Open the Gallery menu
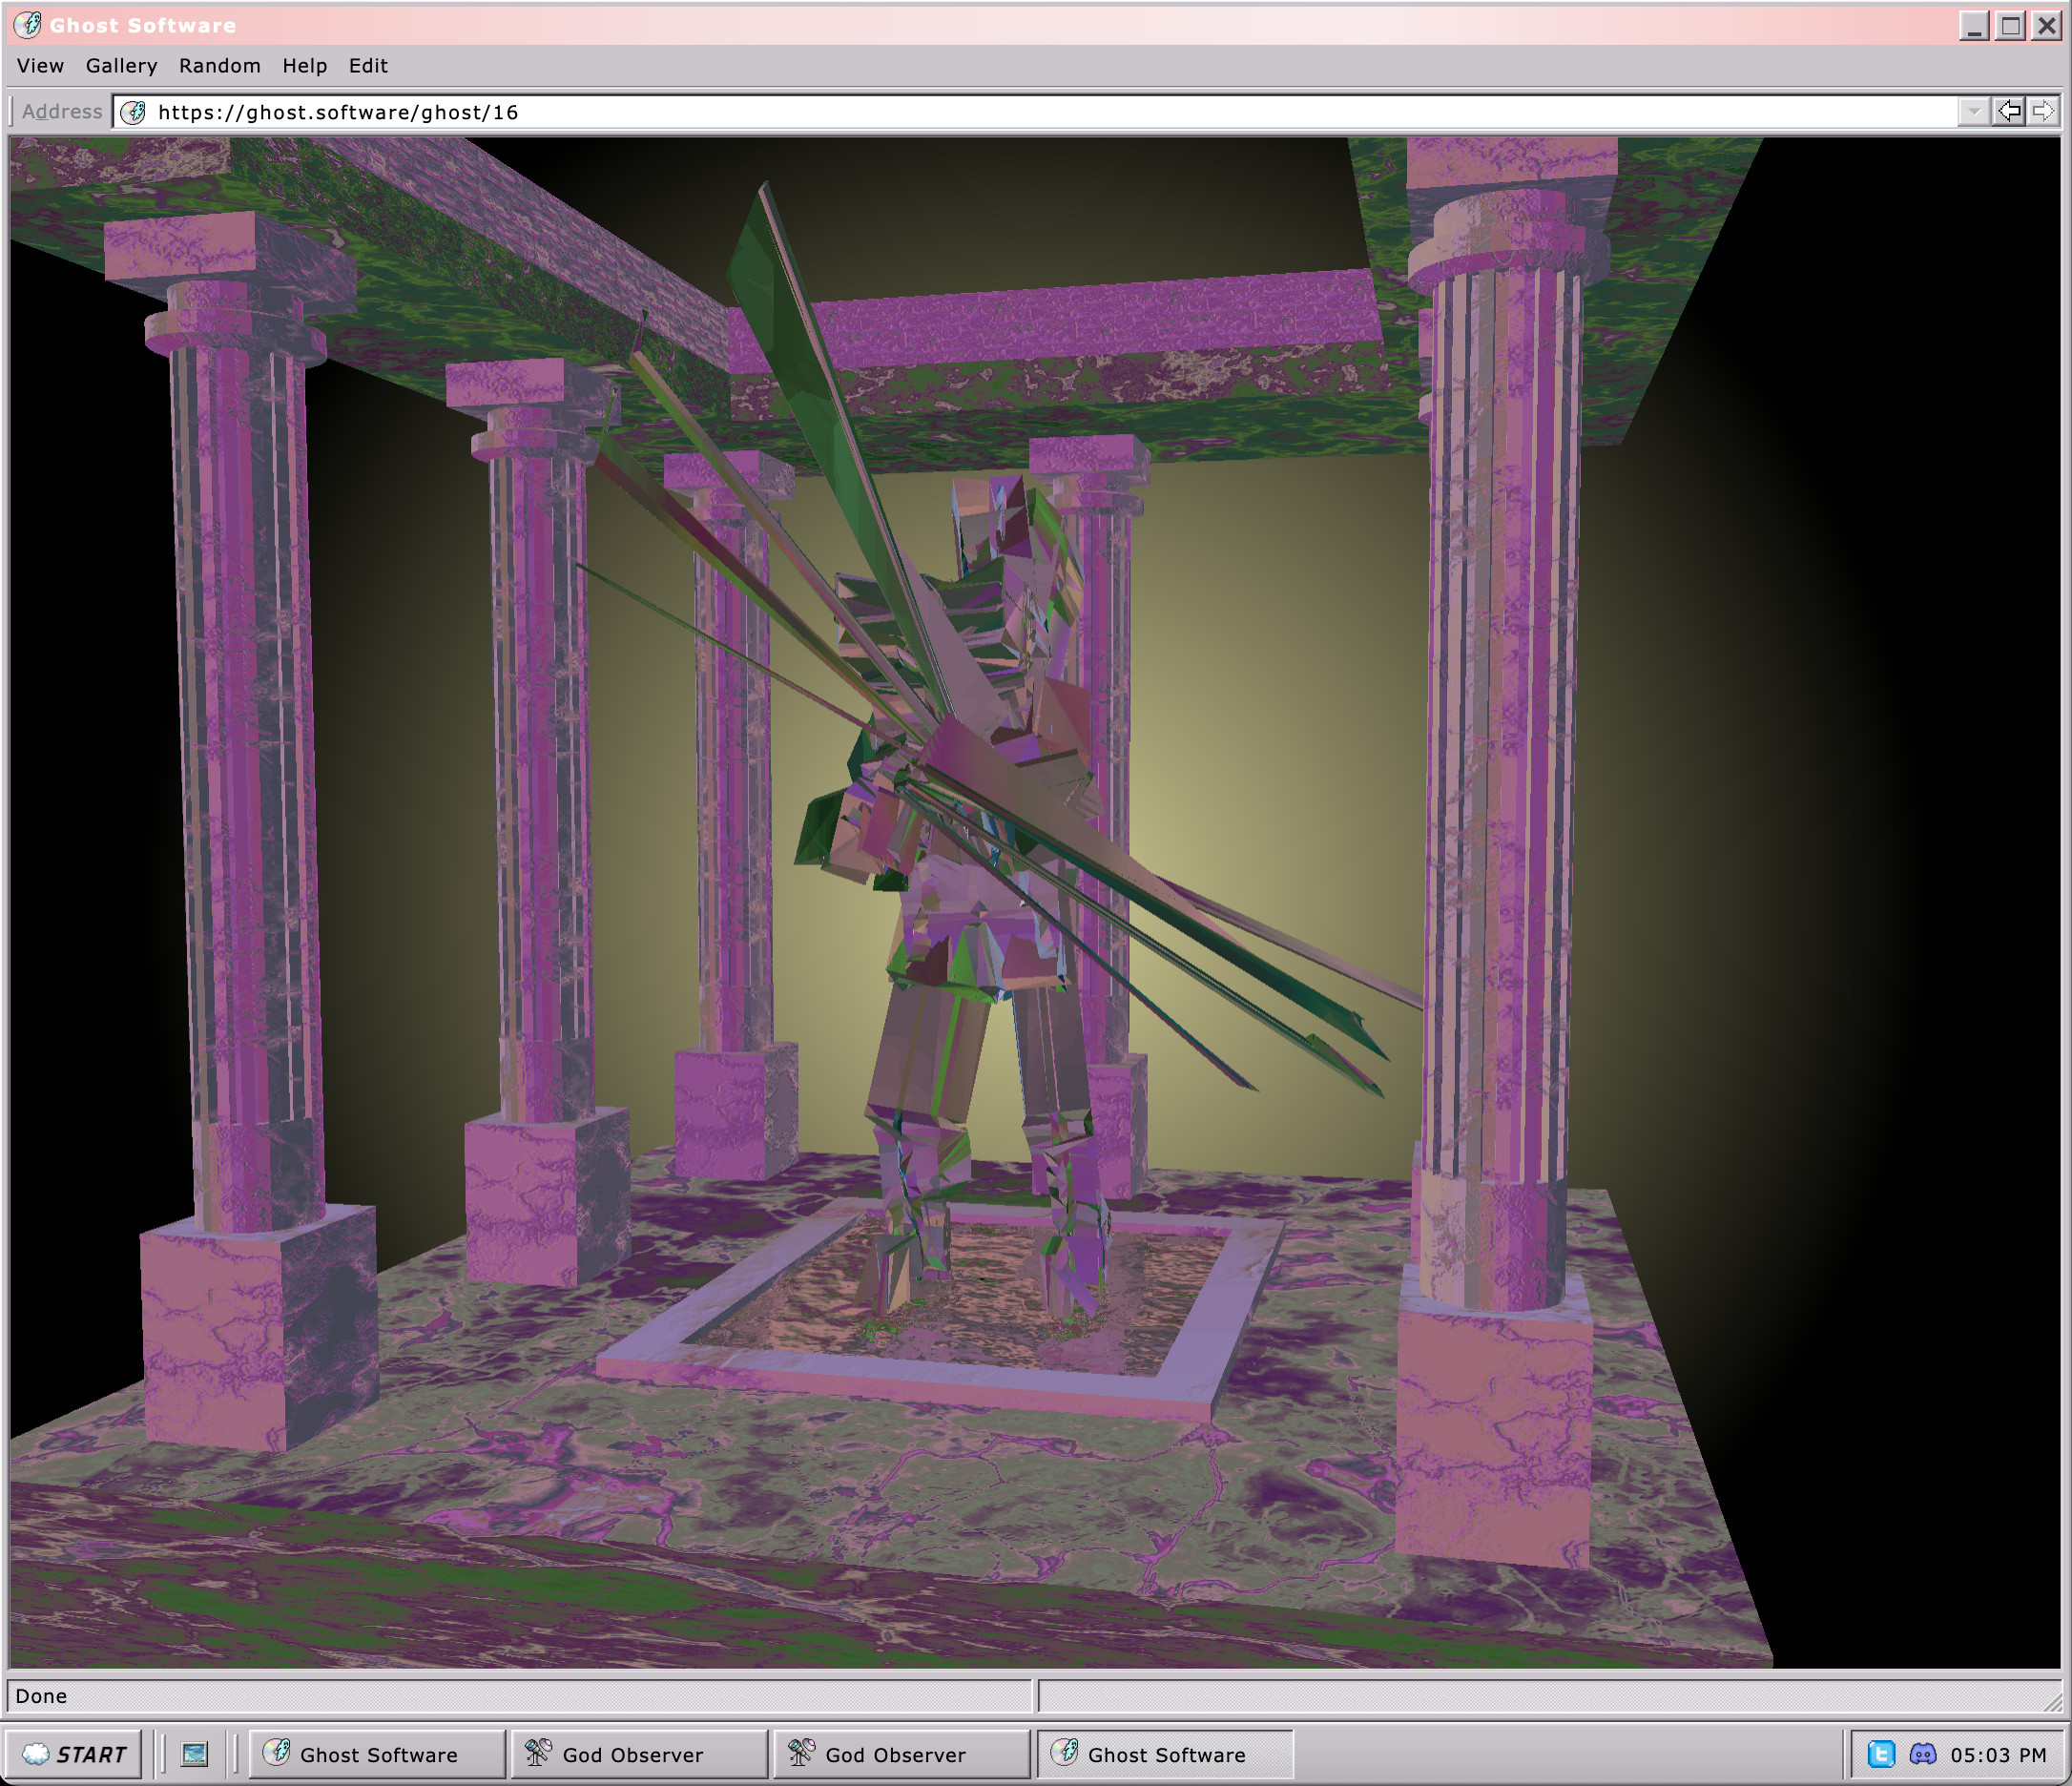This screenshot has height=1786, width=2072. point(121,66)
